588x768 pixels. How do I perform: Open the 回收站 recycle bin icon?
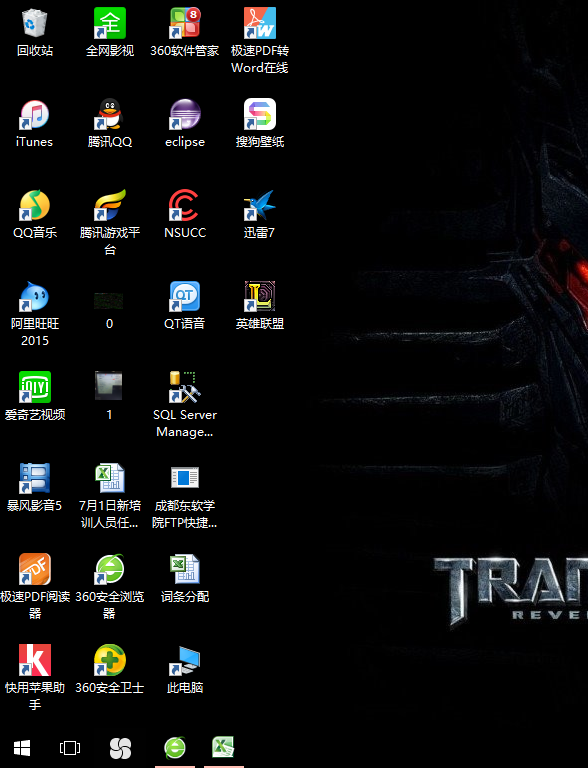click(x=34, y=23)
